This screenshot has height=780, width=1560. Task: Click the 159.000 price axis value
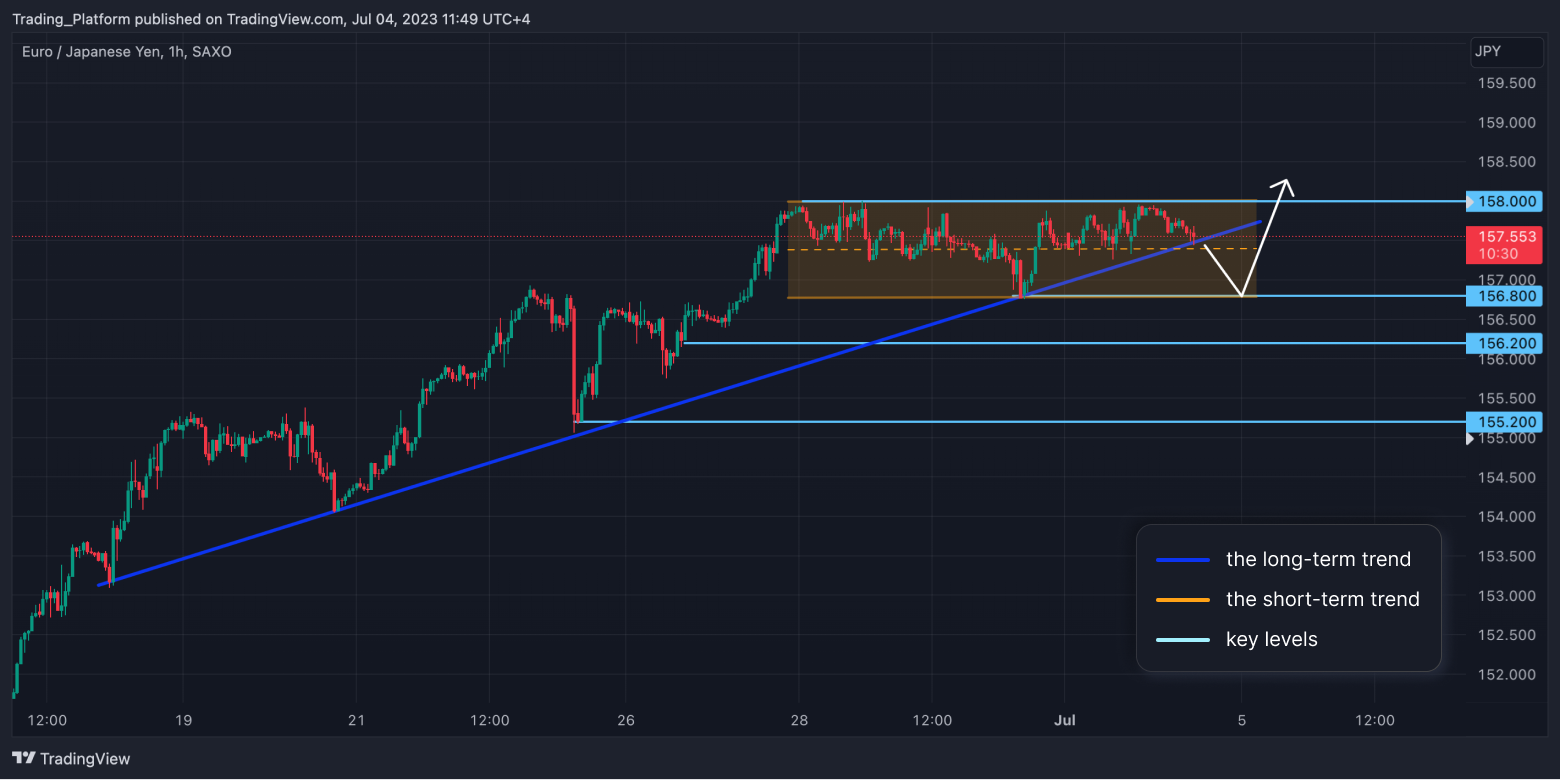[1507, 123]
